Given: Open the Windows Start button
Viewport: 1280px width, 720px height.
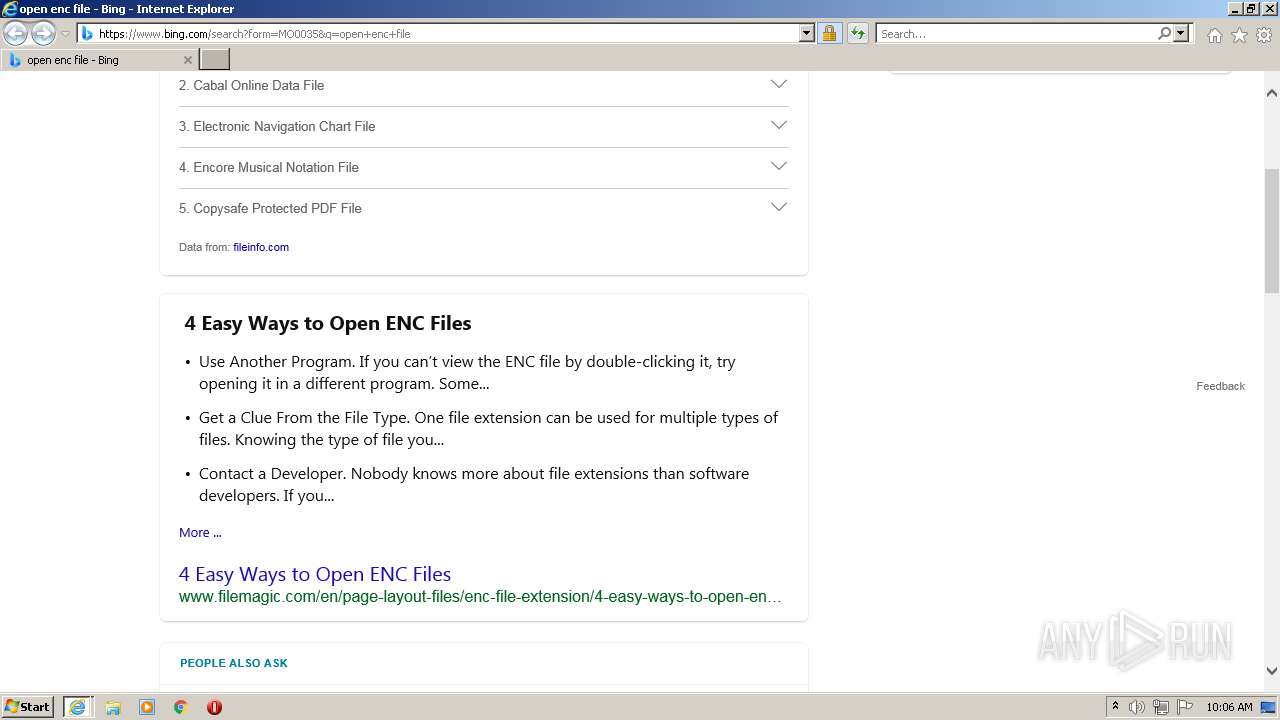Looking at the screenshot, I should pos(28,707).
